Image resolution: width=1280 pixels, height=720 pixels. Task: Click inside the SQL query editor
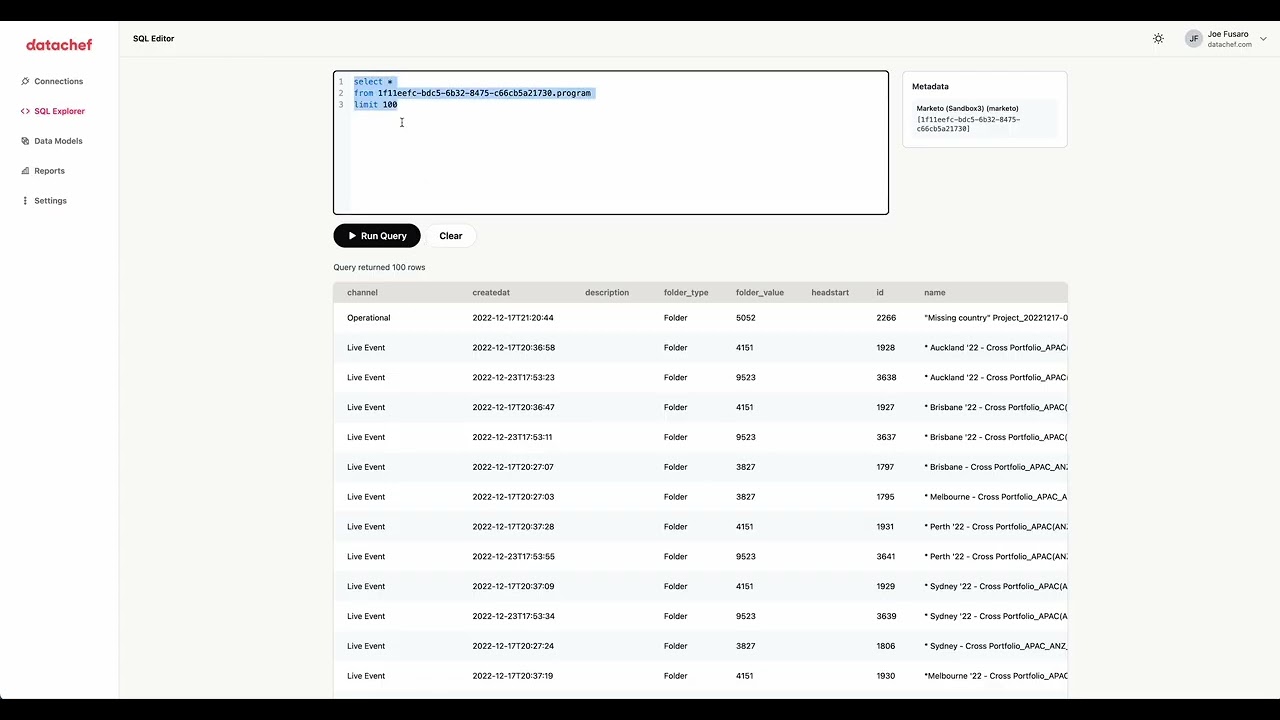click(x=611, y=142)
